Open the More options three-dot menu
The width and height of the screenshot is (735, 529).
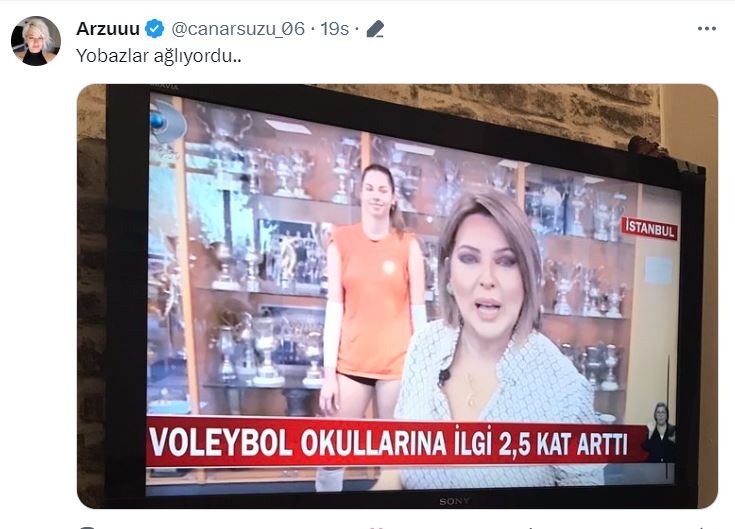[x=706, y=29]
